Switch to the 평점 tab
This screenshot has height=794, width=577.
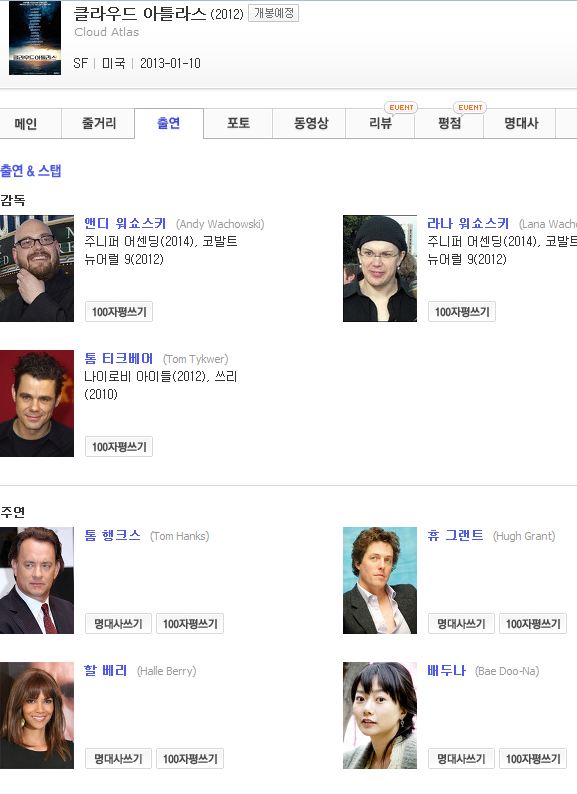click(x=449, y=123)
